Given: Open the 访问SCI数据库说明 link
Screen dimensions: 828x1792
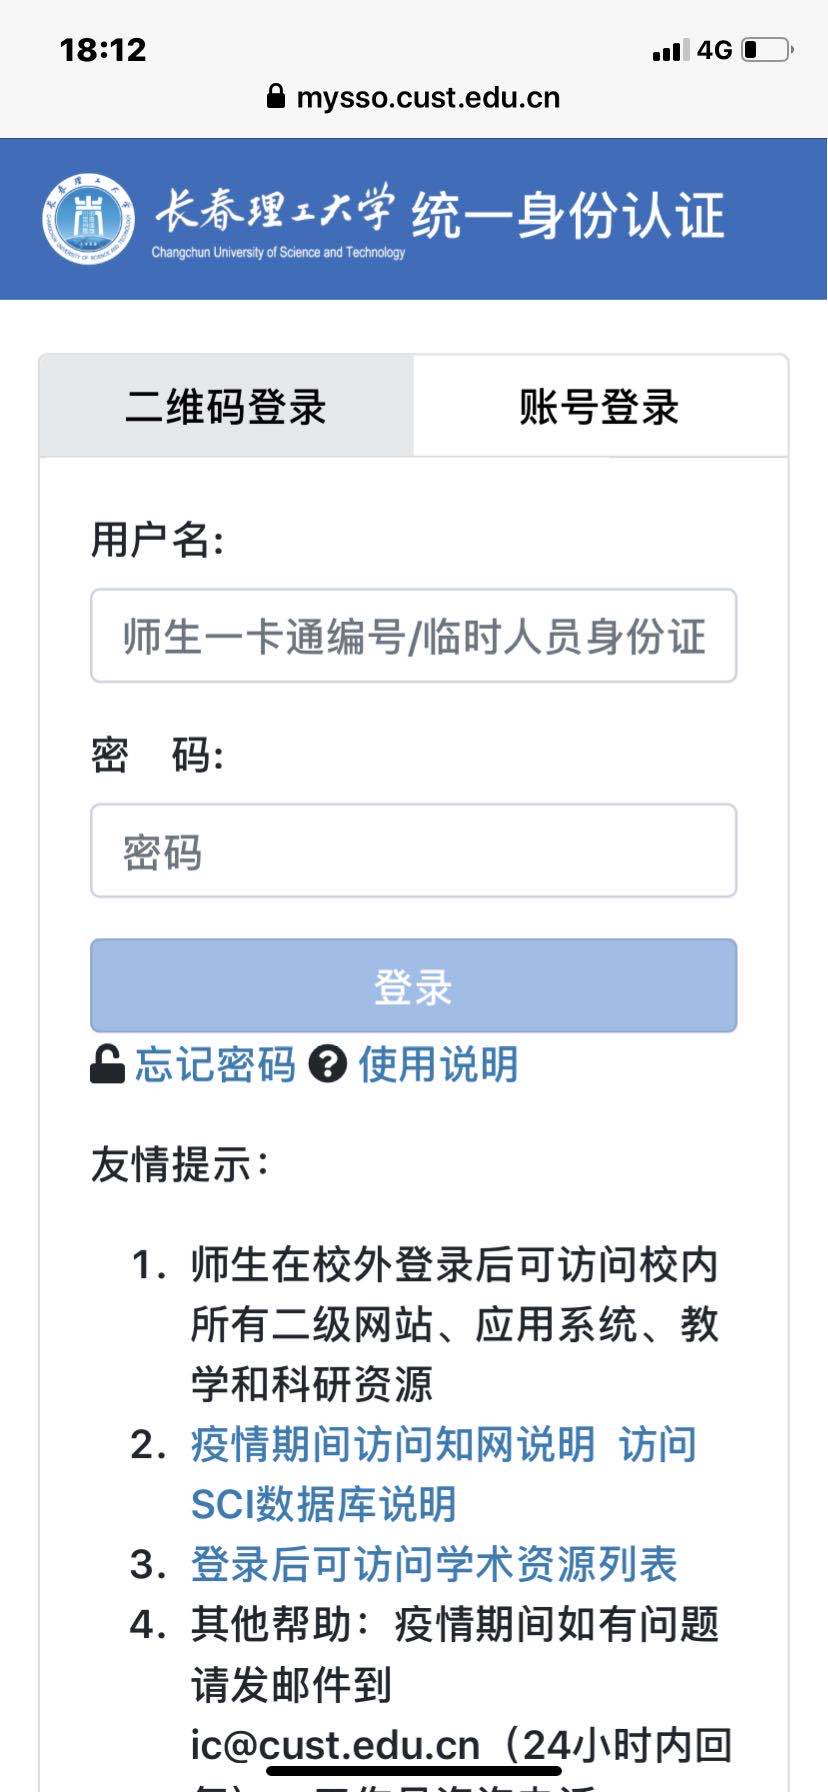Looking at the screenshot, I should (x=444, y=1475).
